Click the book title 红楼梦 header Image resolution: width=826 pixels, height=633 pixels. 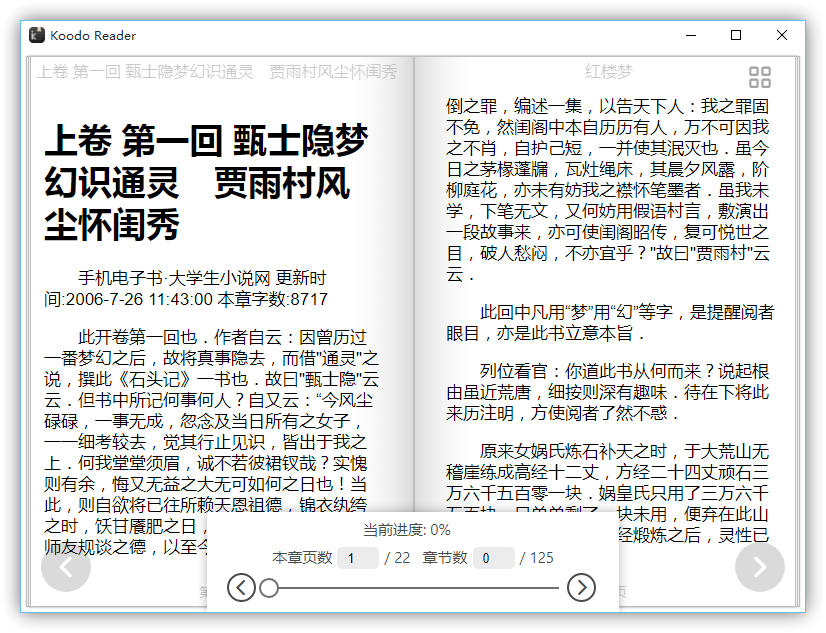coord(608,71)
